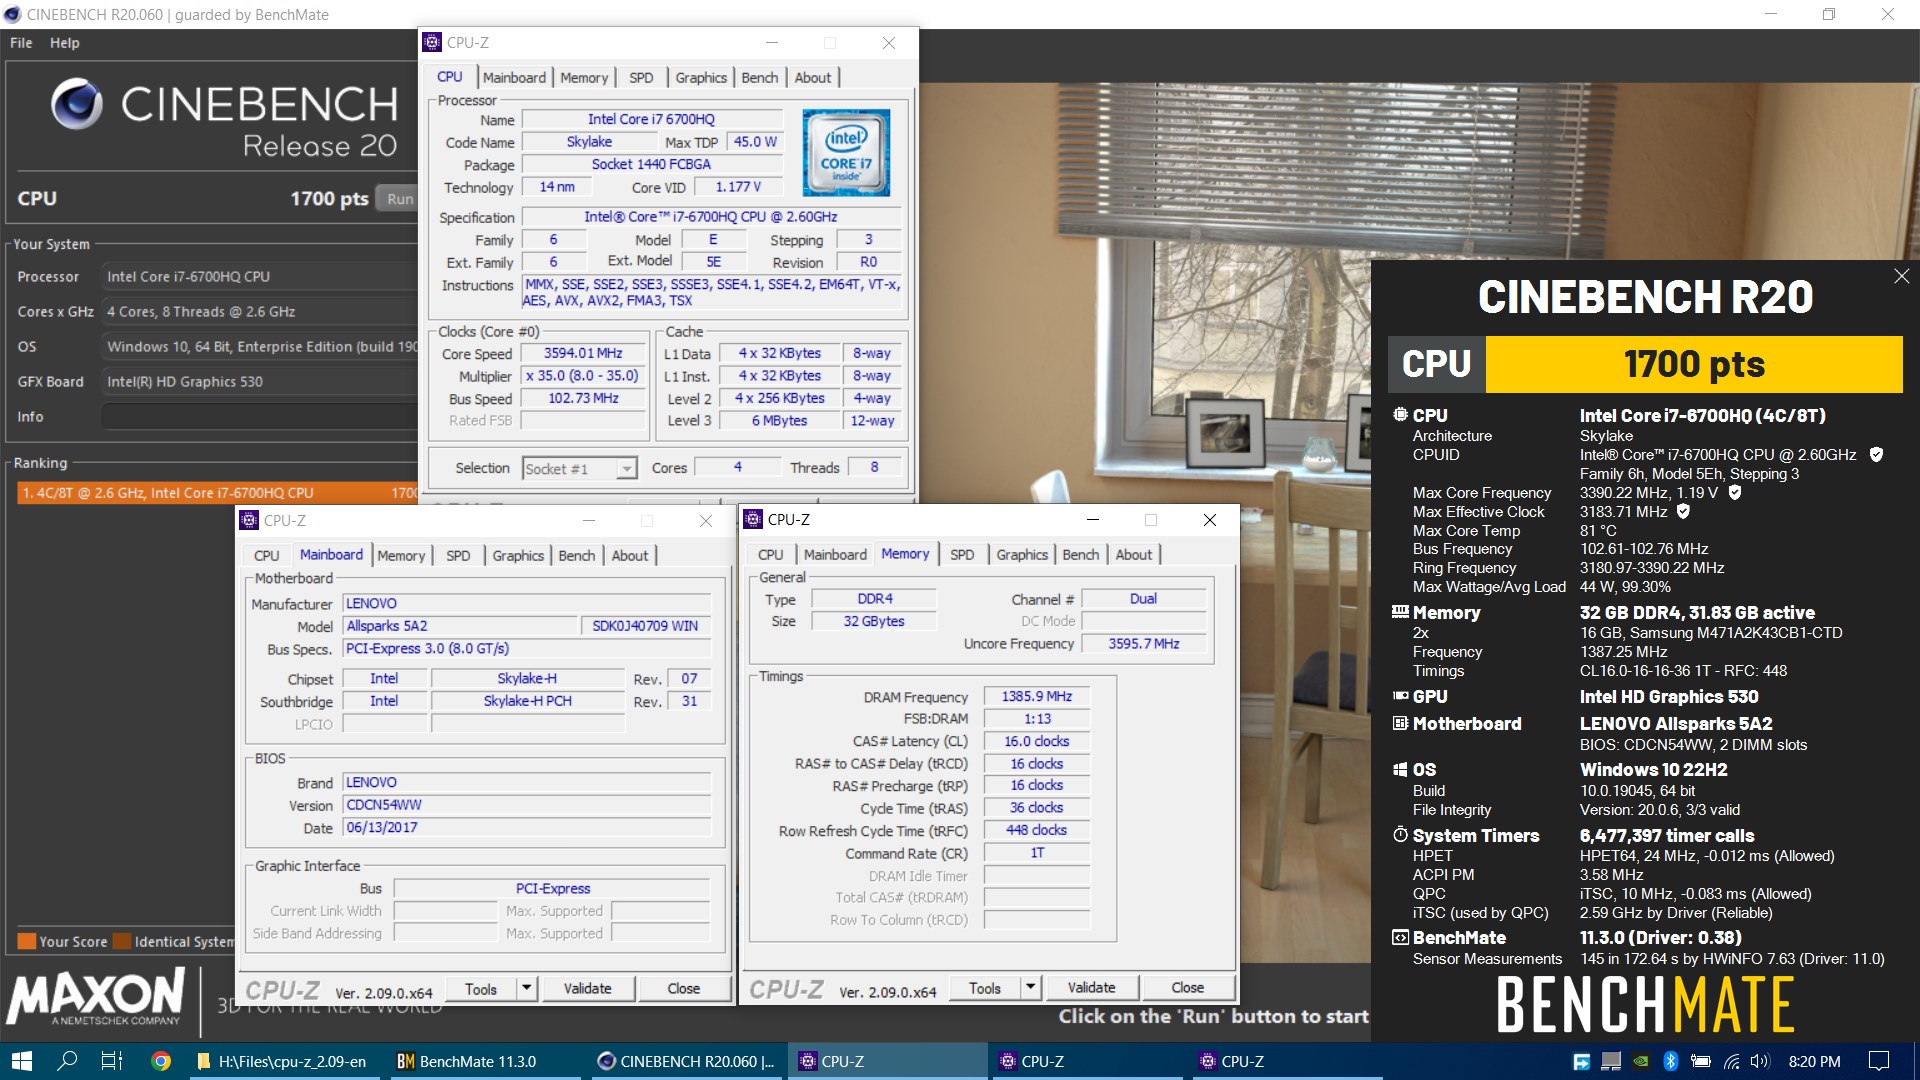Open volume speaker tray icon

(1760, 1061)
